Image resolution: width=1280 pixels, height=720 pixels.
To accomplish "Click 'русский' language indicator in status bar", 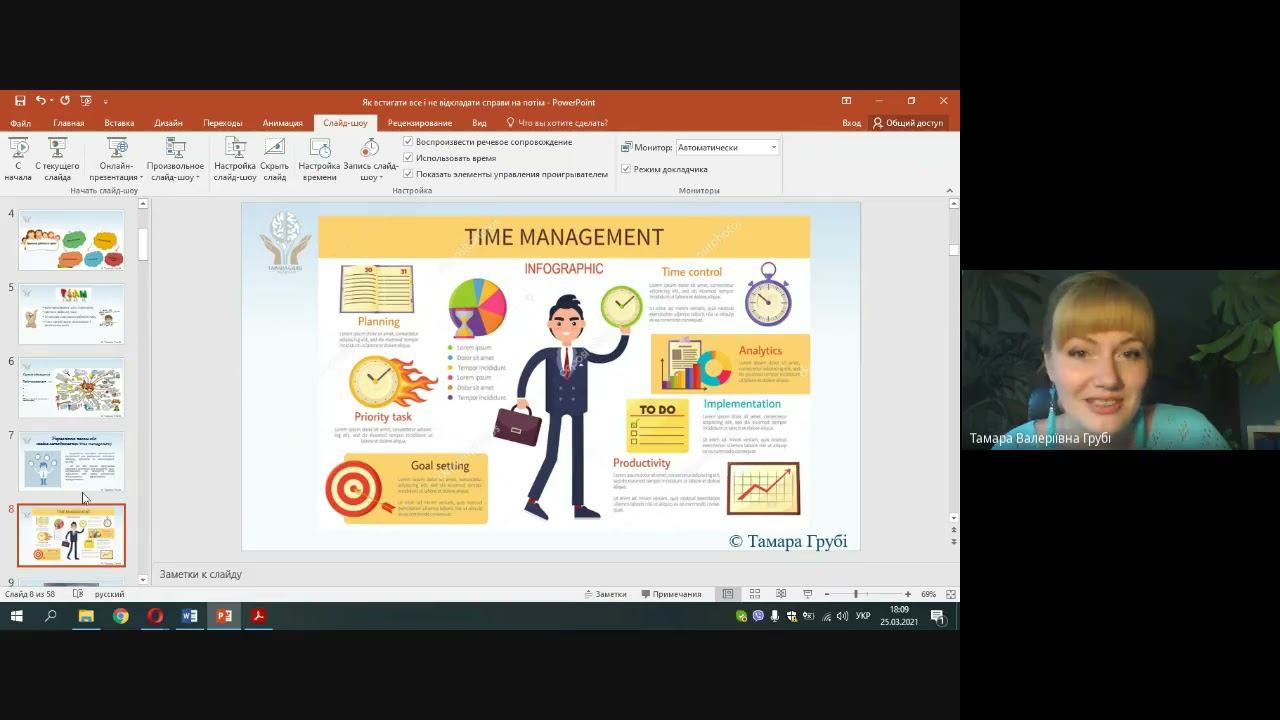I will point(110,594).
